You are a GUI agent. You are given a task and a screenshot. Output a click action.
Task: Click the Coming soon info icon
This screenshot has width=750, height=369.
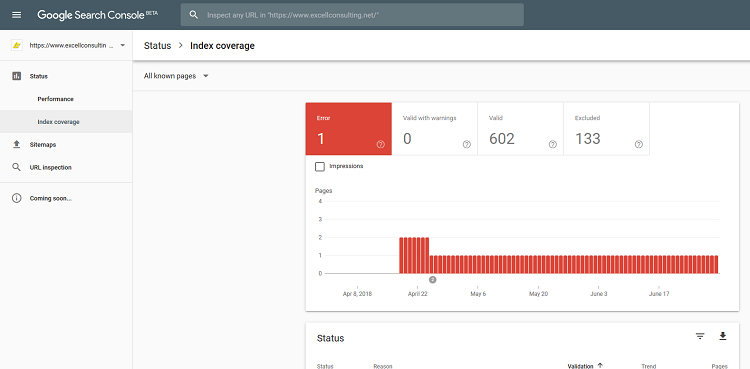(x=17, y=198)
